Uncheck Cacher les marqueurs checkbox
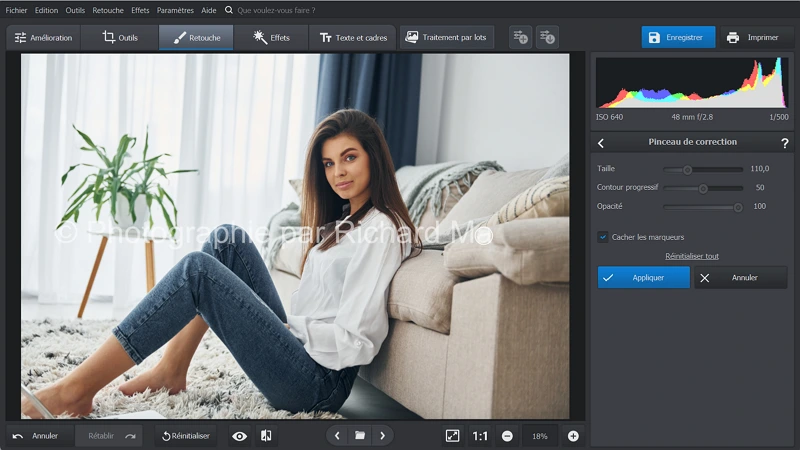The width and height of the screenshot is (800, 450). [x=603, y=237]
